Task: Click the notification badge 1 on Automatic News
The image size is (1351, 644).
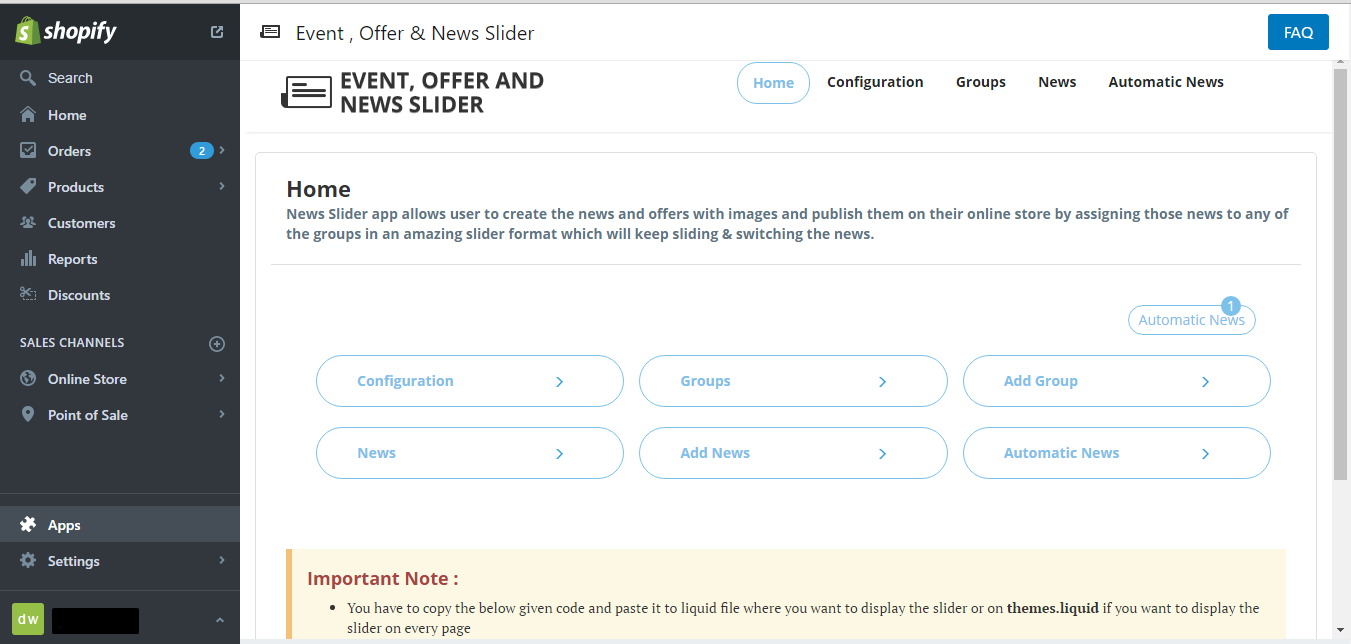Action: 1231,306
